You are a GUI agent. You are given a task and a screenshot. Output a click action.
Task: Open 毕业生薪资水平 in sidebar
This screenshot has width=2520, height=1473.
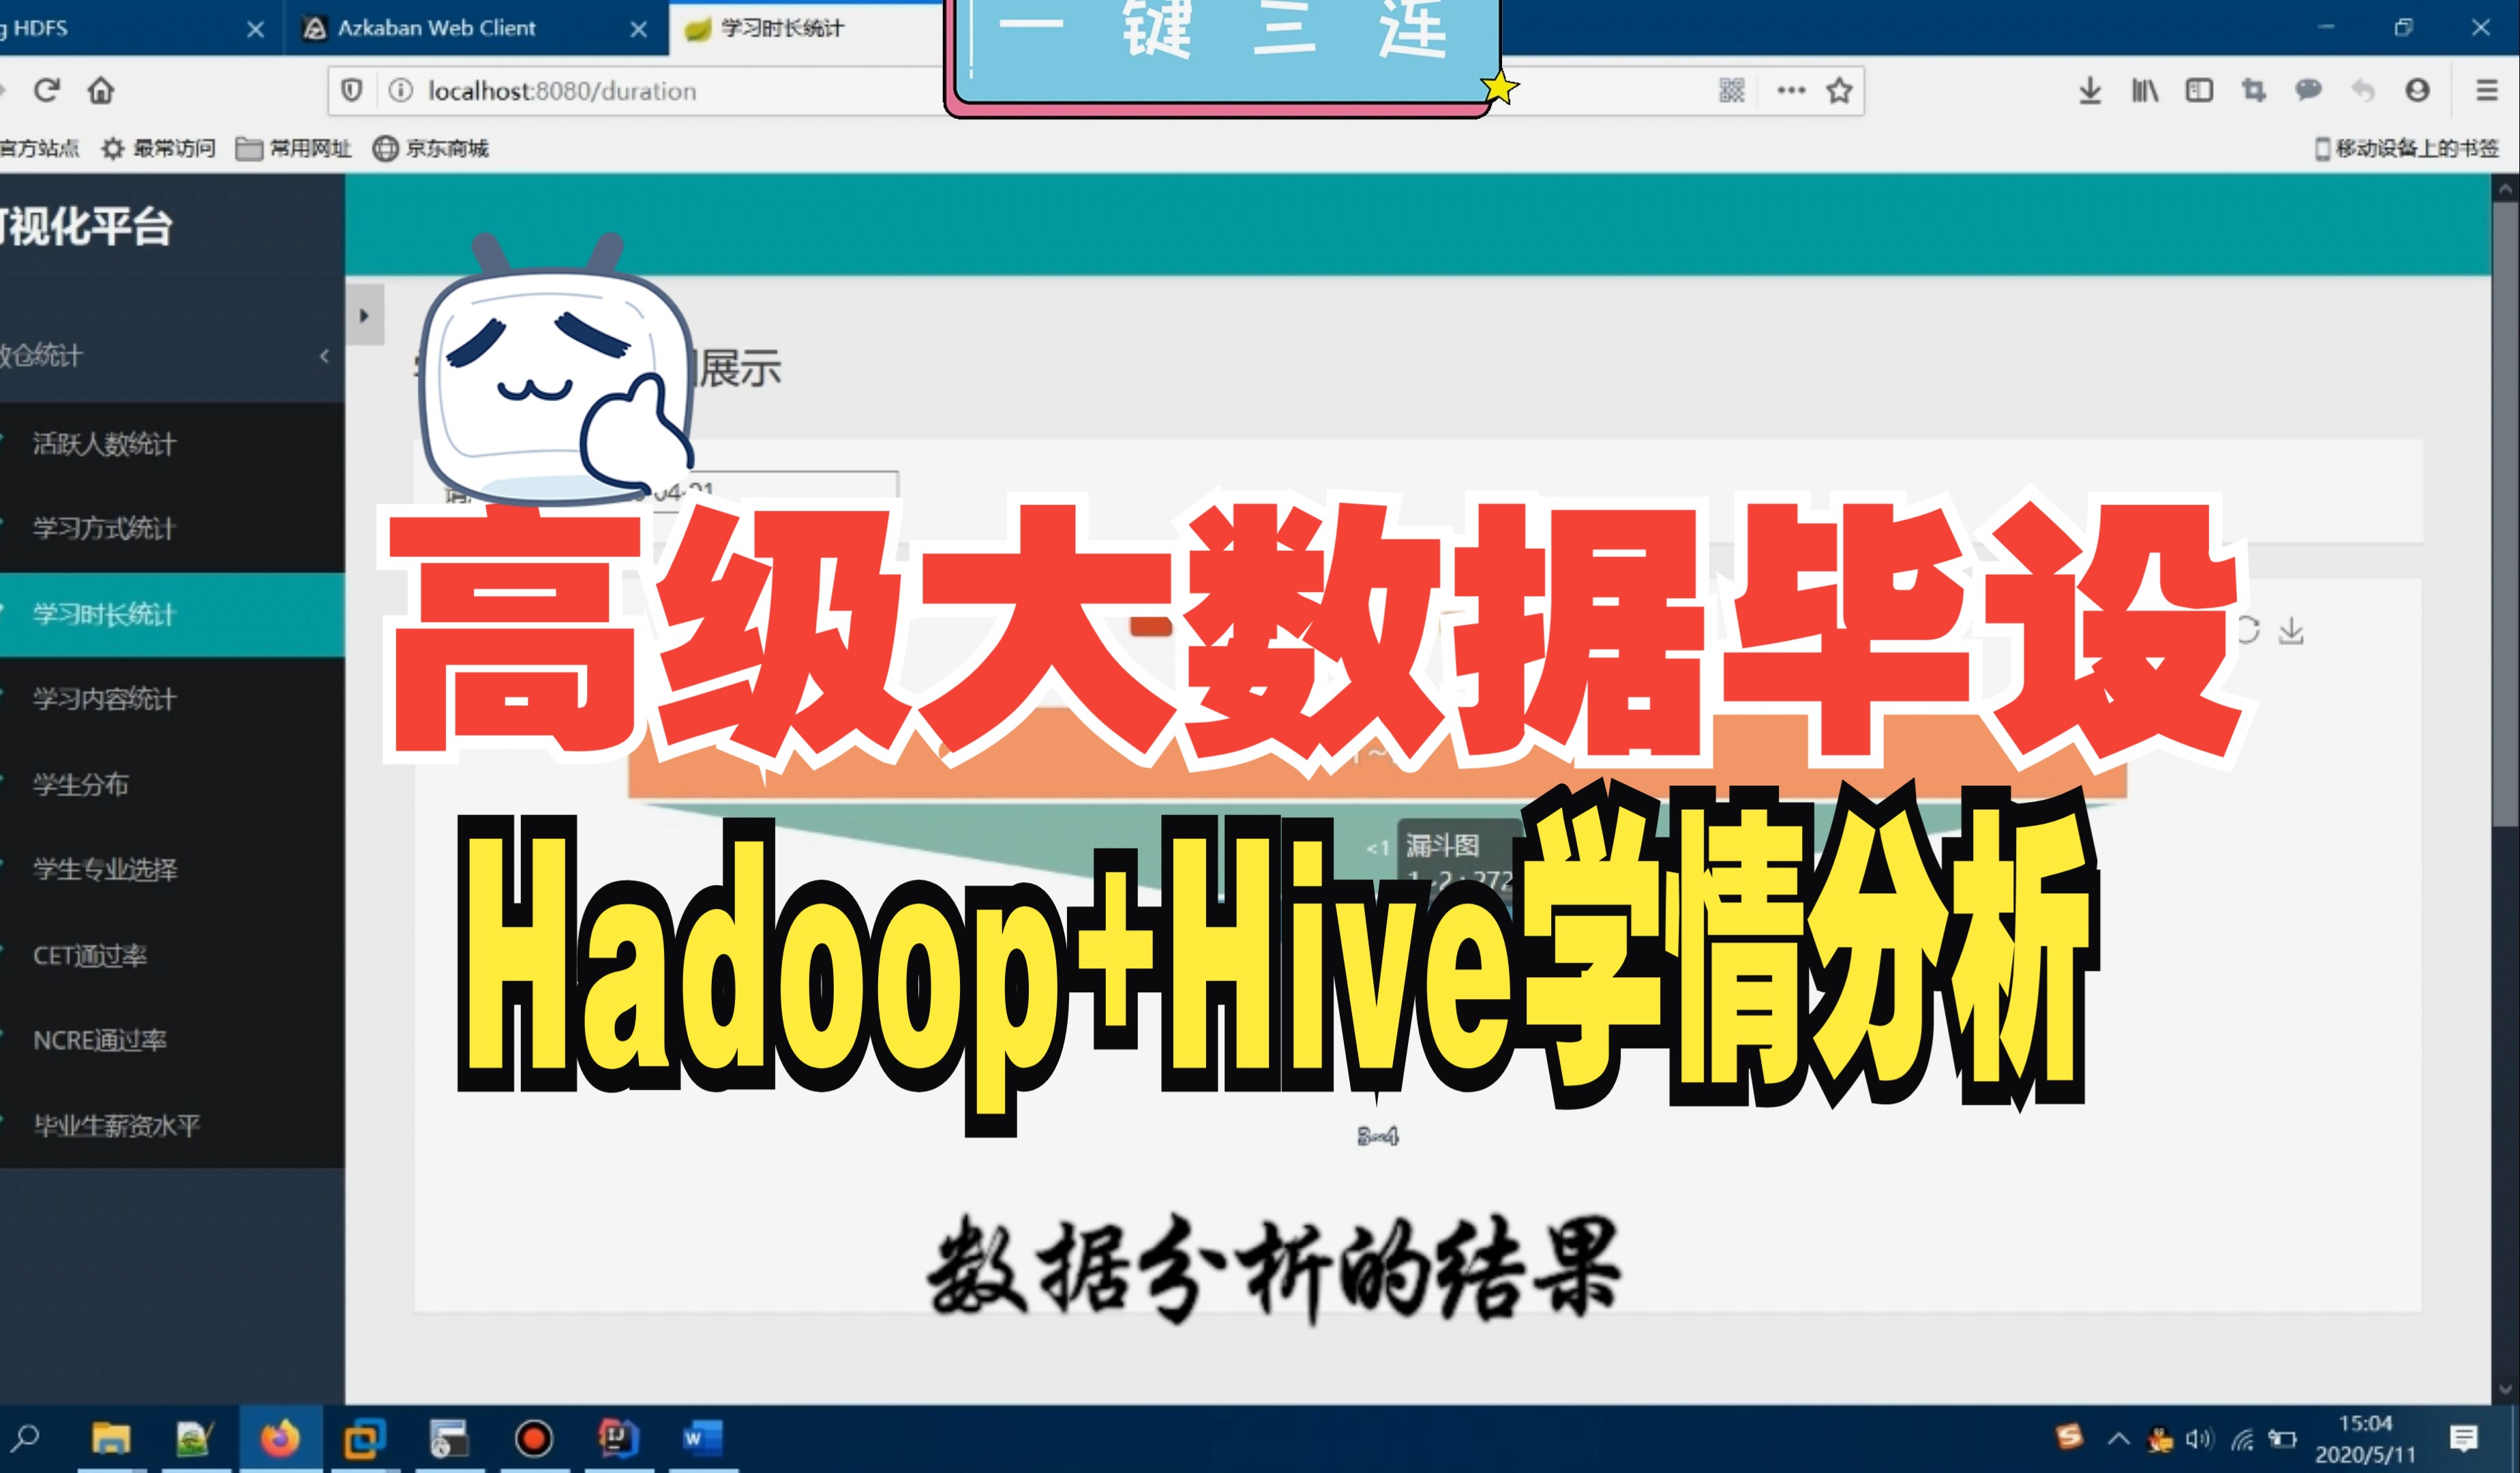pyautogui.click(x=172, y=1125)
